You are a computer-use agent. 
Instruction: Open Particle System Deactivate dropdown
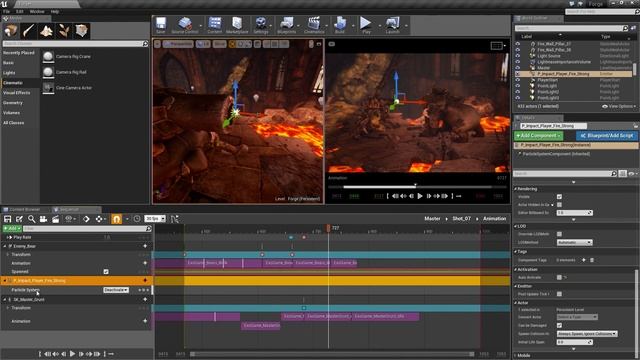116,290
